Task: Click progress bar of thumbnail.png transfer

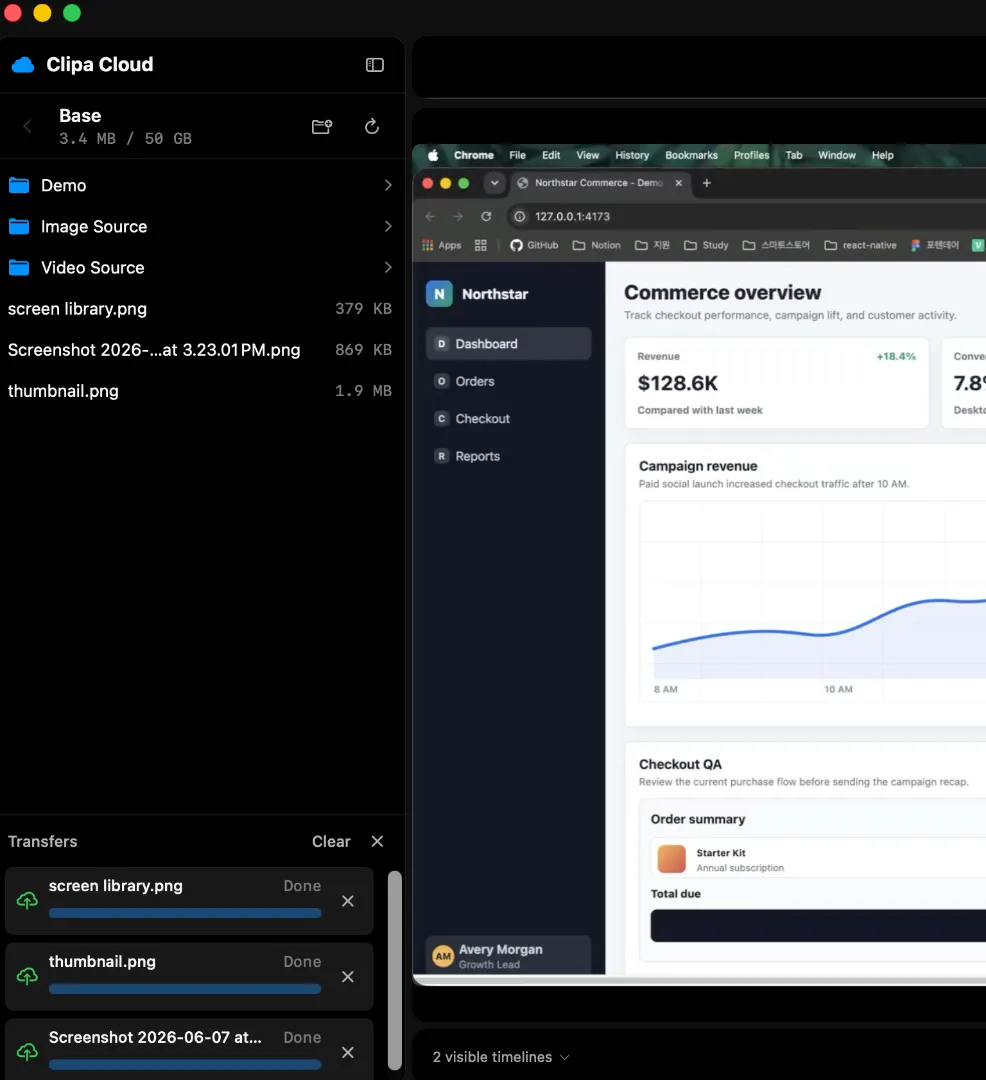Action: click(x=185, y=989)
